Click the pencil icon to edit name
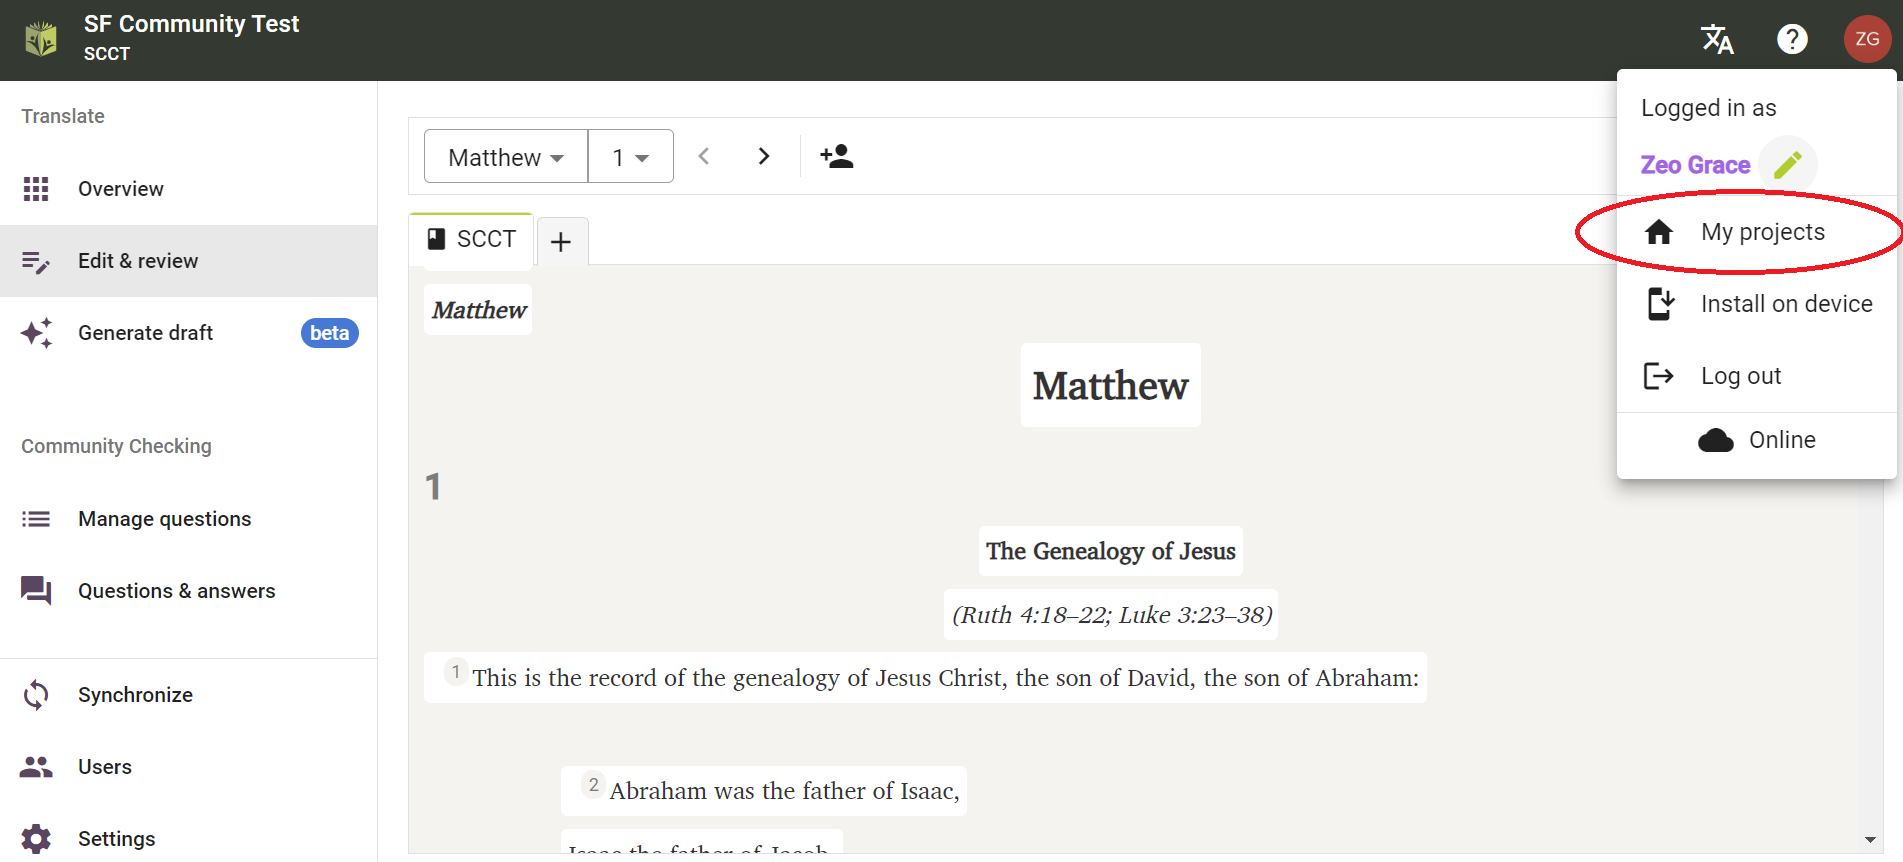 (1787, 164)
